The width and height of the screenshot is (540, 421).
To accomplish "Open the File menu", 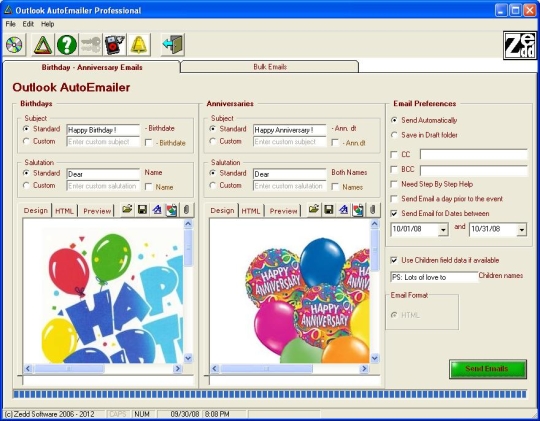I will [10, 24].
